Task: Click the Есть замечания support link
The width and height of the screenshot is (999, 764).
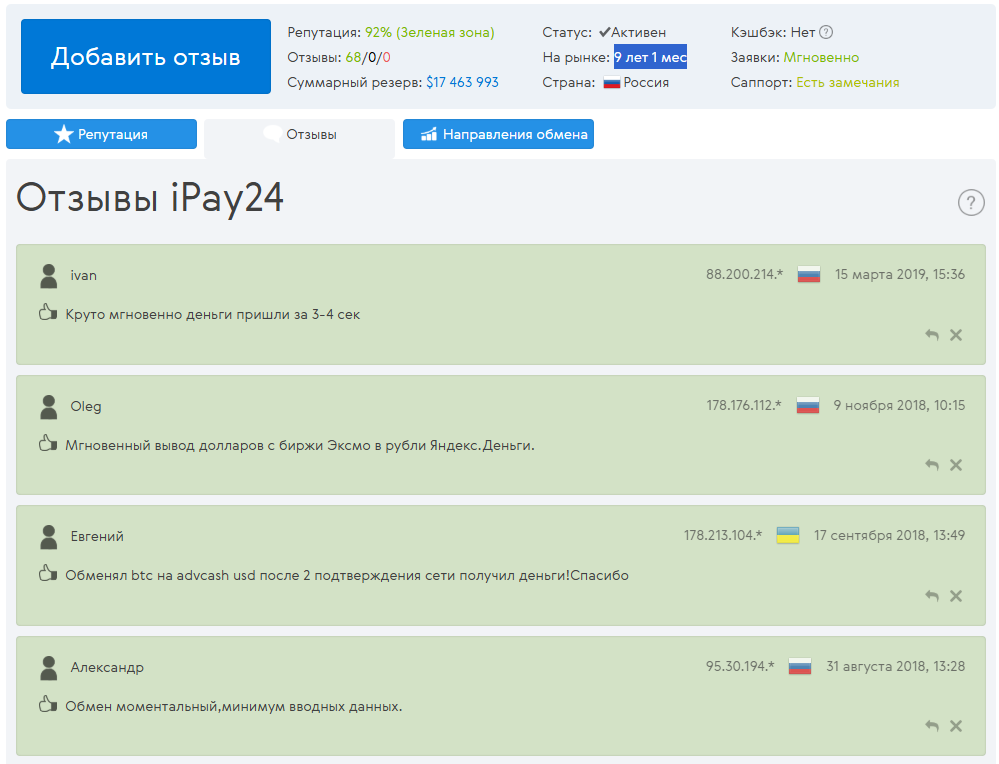Action: (847, 82)
